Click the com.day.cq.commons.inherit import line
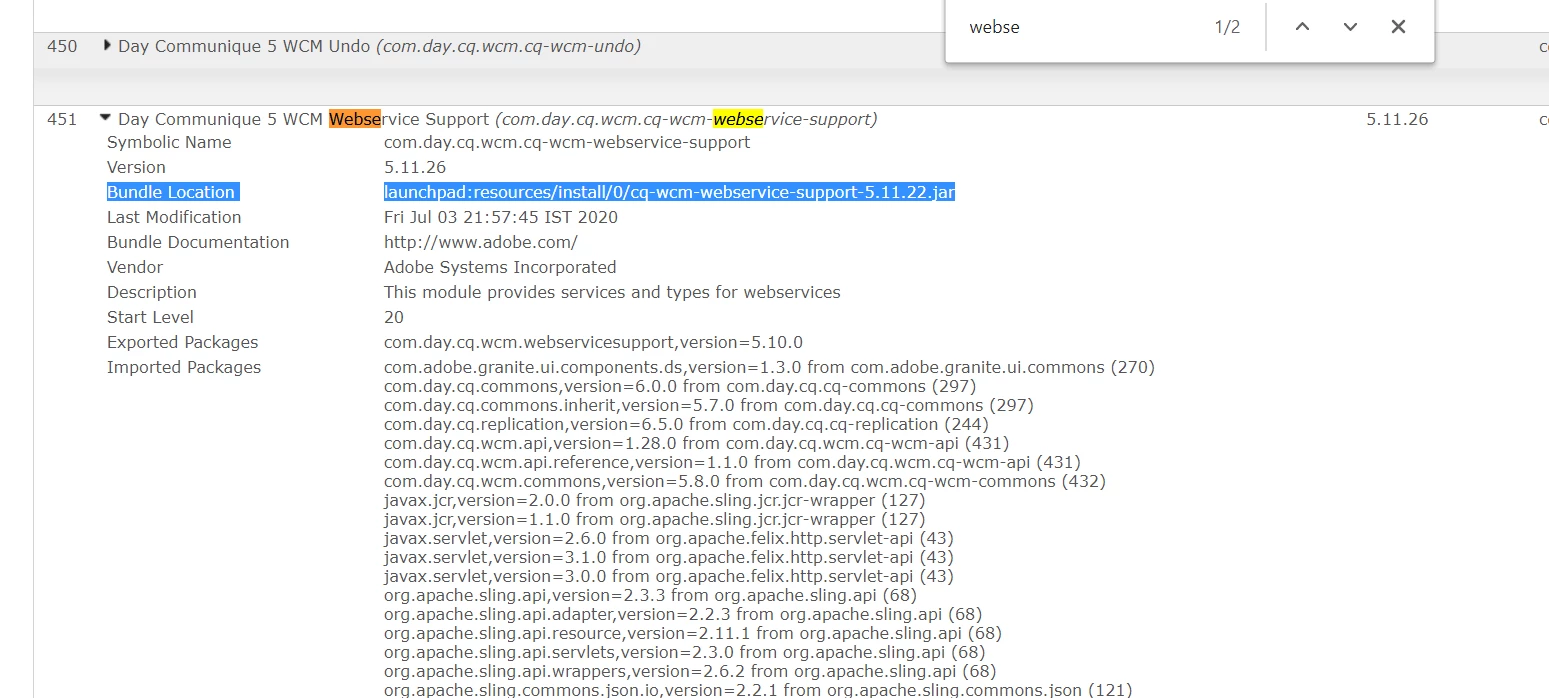This screenshot has width=1549, height=698. point(709,405)
